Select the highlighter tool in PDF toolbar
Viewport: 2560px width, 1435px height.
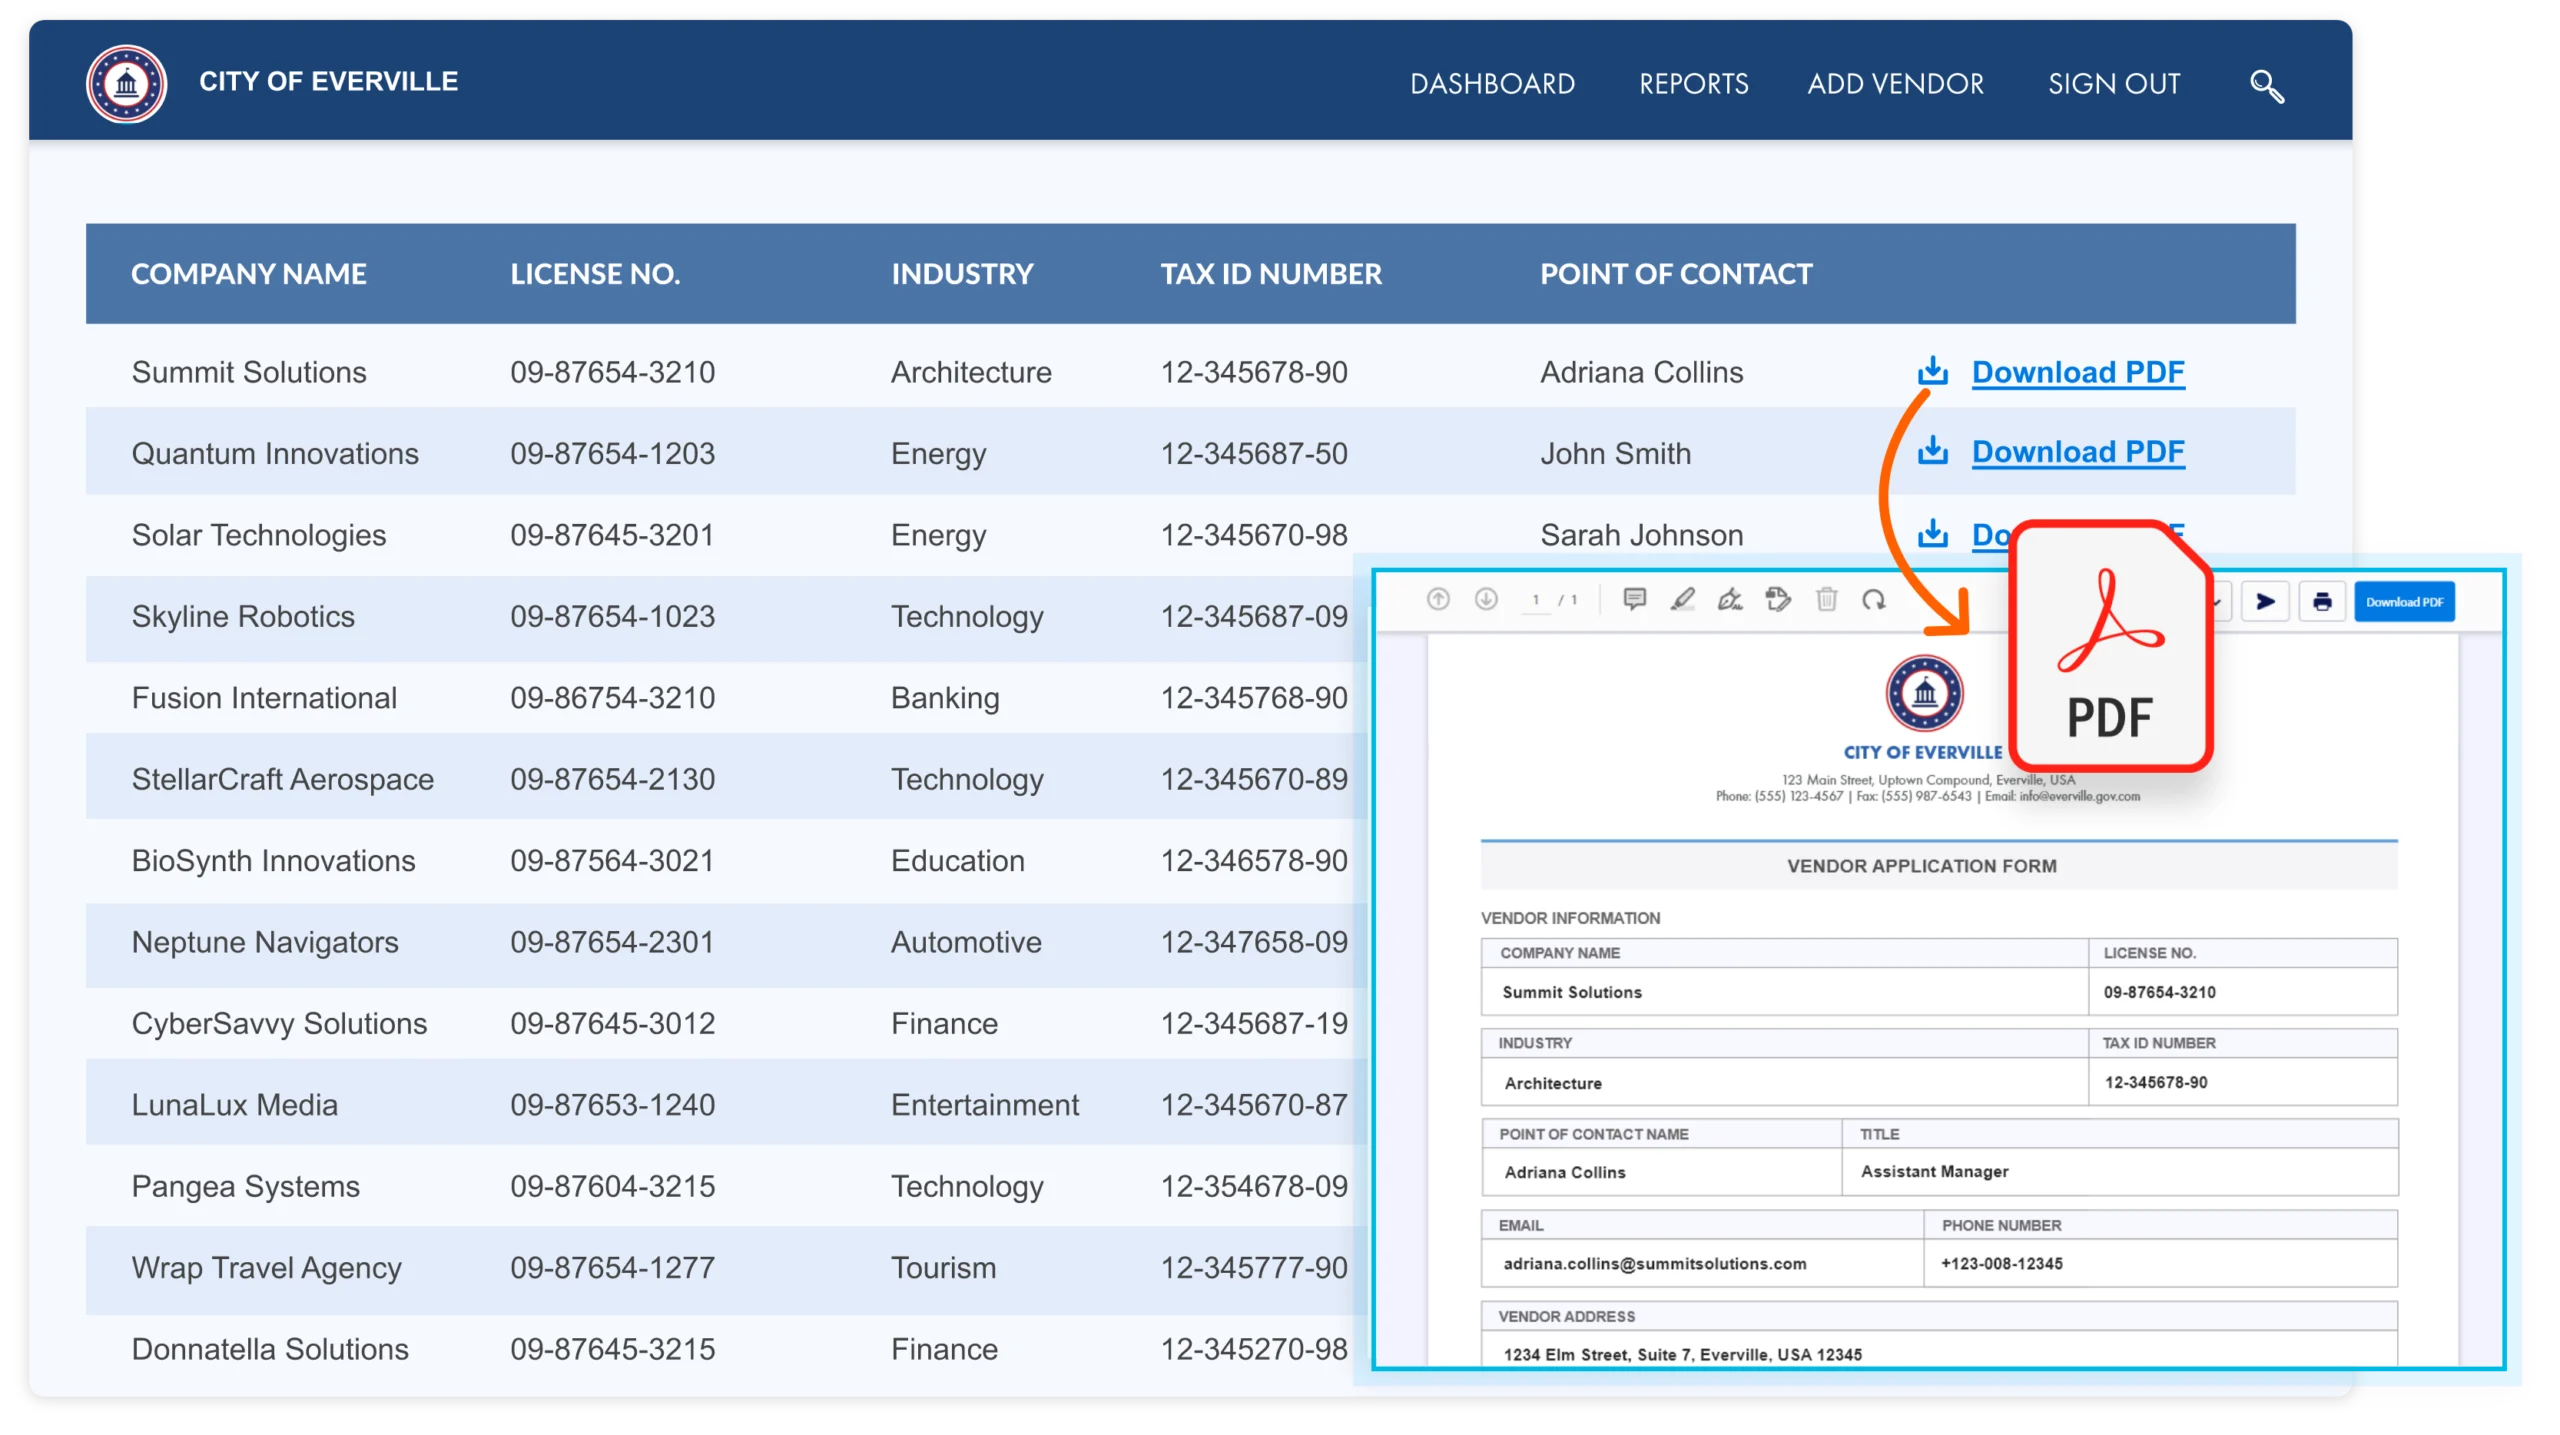(1682, 599)
